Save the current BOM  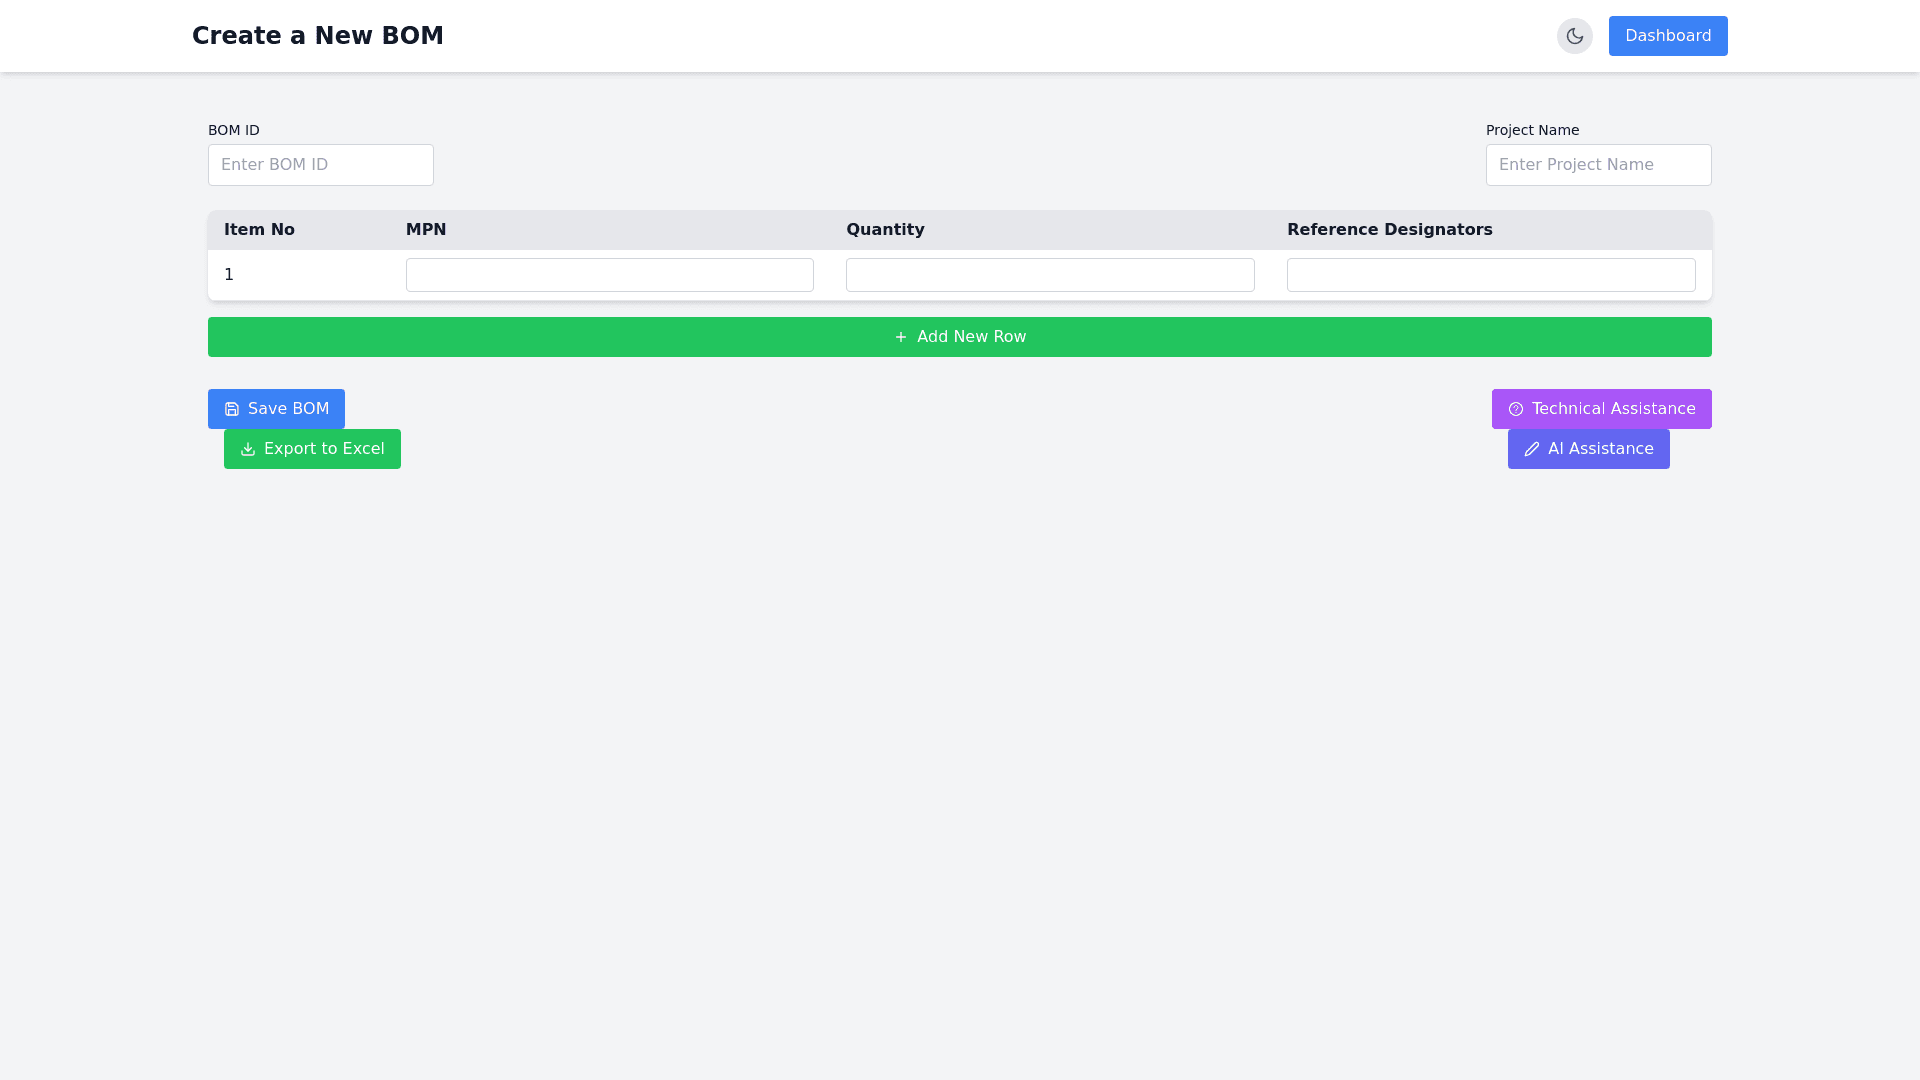(x=276, y=409)
